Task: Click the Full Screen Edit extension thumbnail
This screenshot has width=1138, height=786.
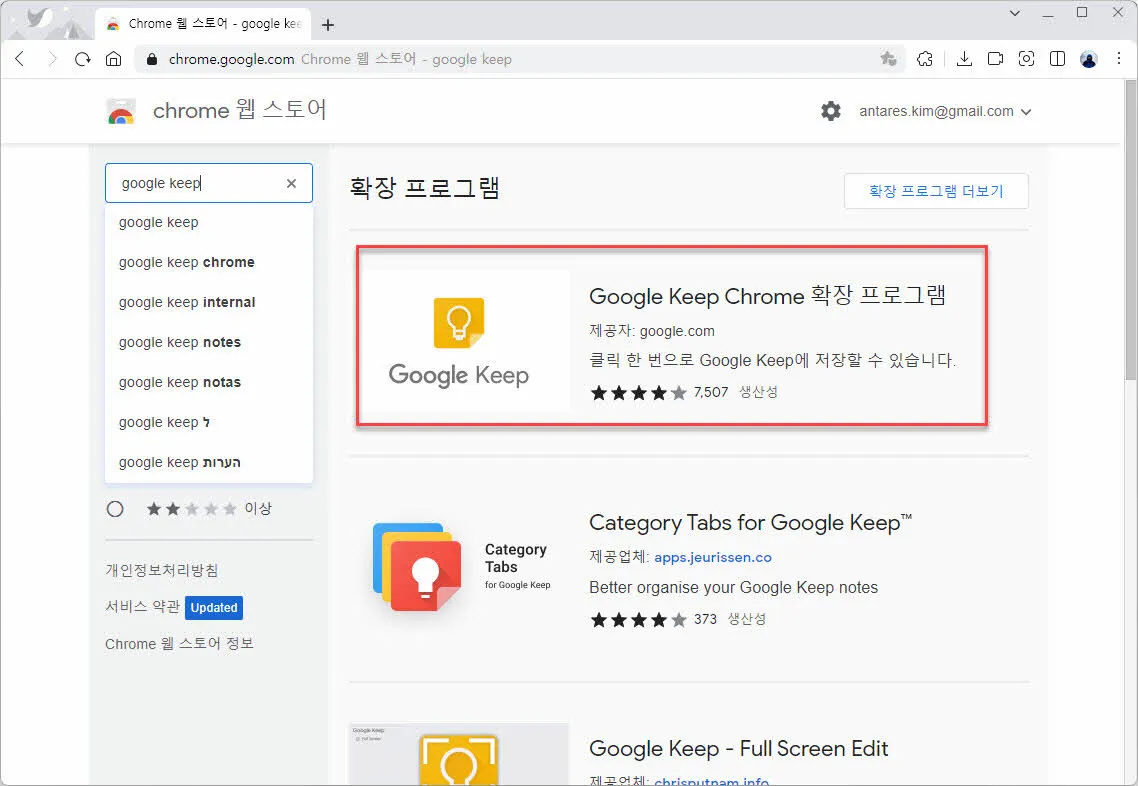Action: coord(459,754)
